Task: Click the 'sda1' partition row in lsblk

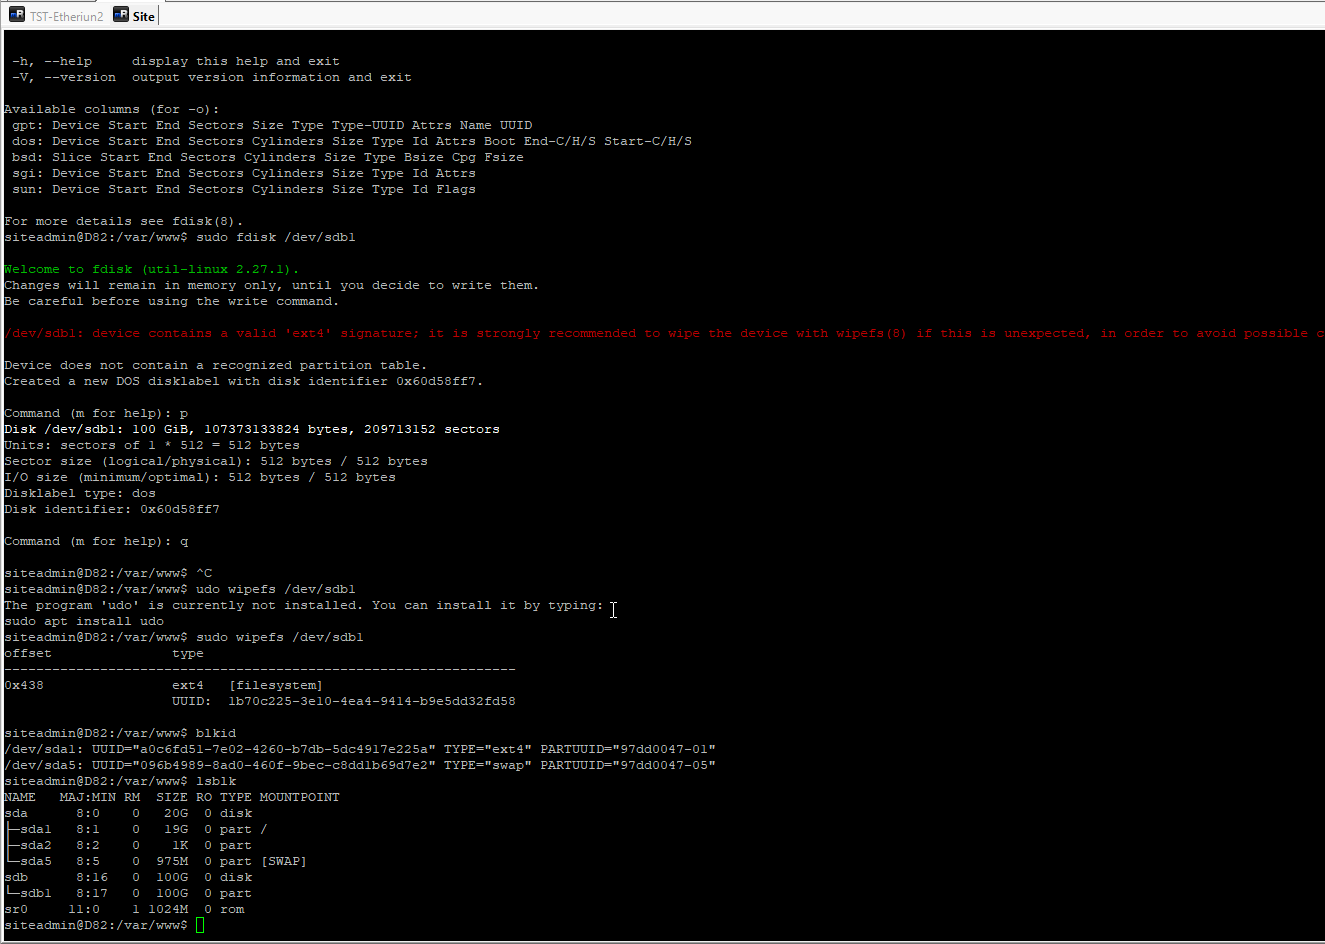Action: coord(136,829)
